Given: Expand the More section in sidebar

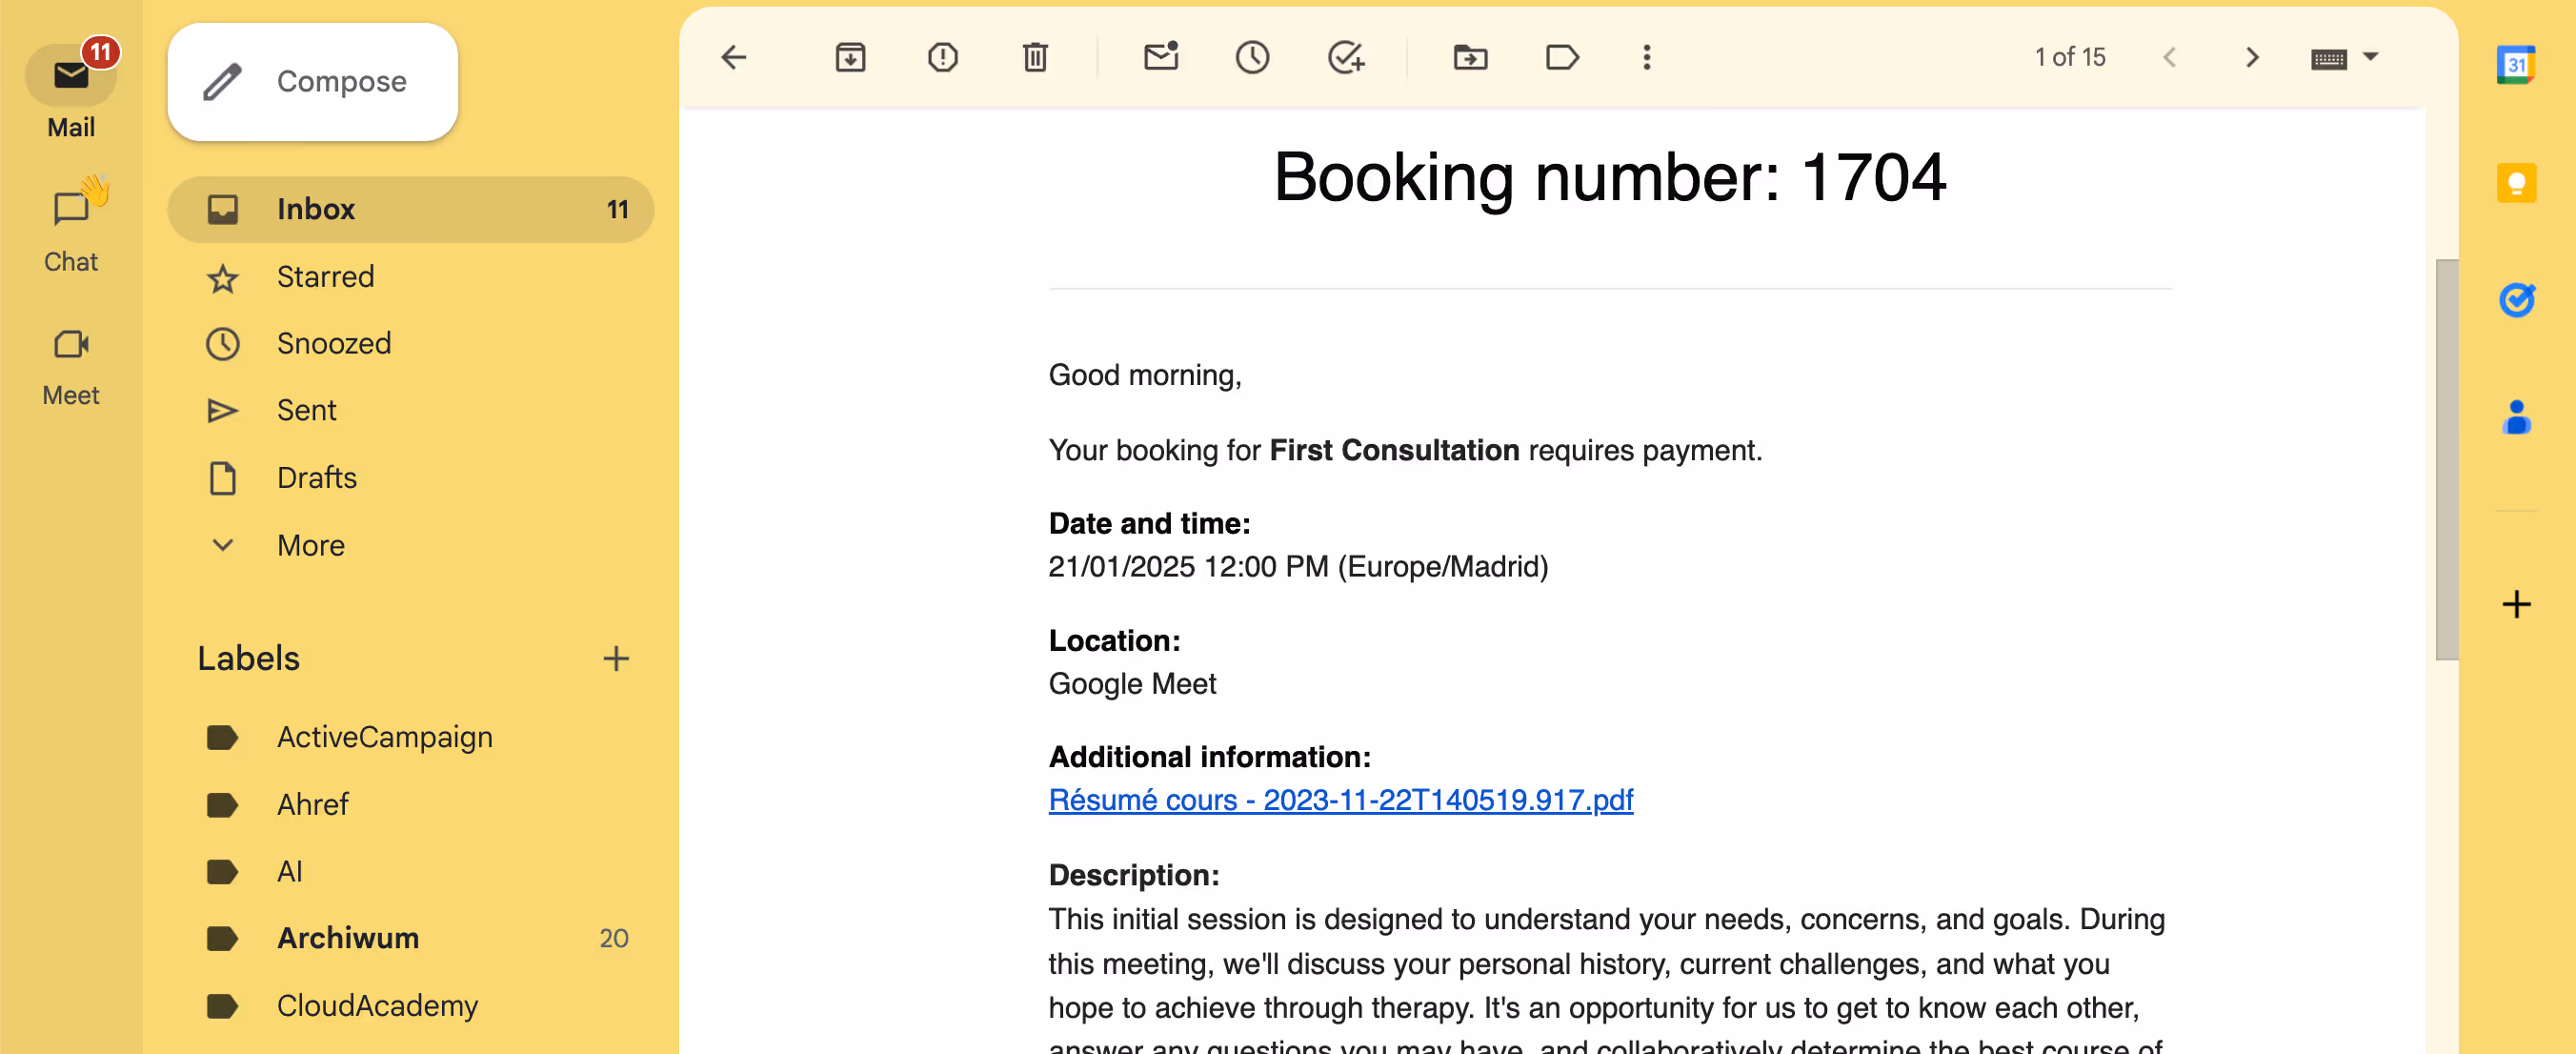Looking at the screenshot, I should click(x=310, y=545).
